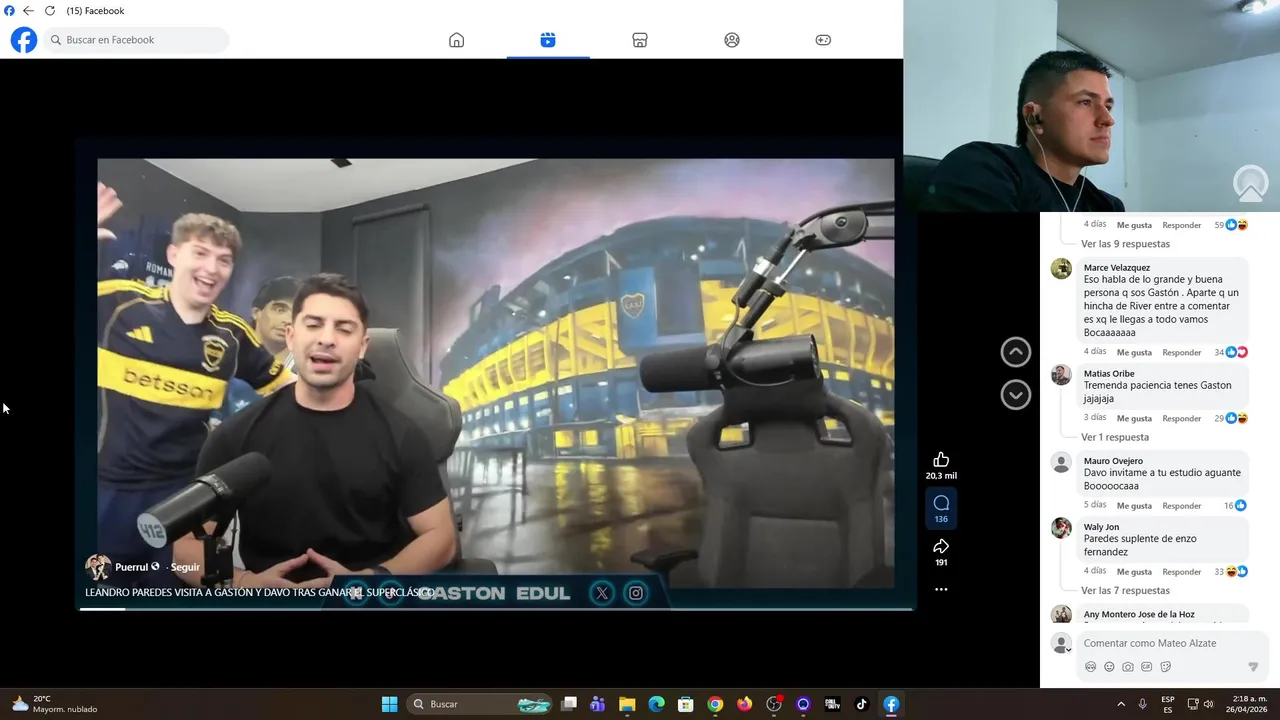Viewport: 1280px width, 720px height.
Task: Open the clock showing 2:18 a. m.
Action: coord(1249,704)
